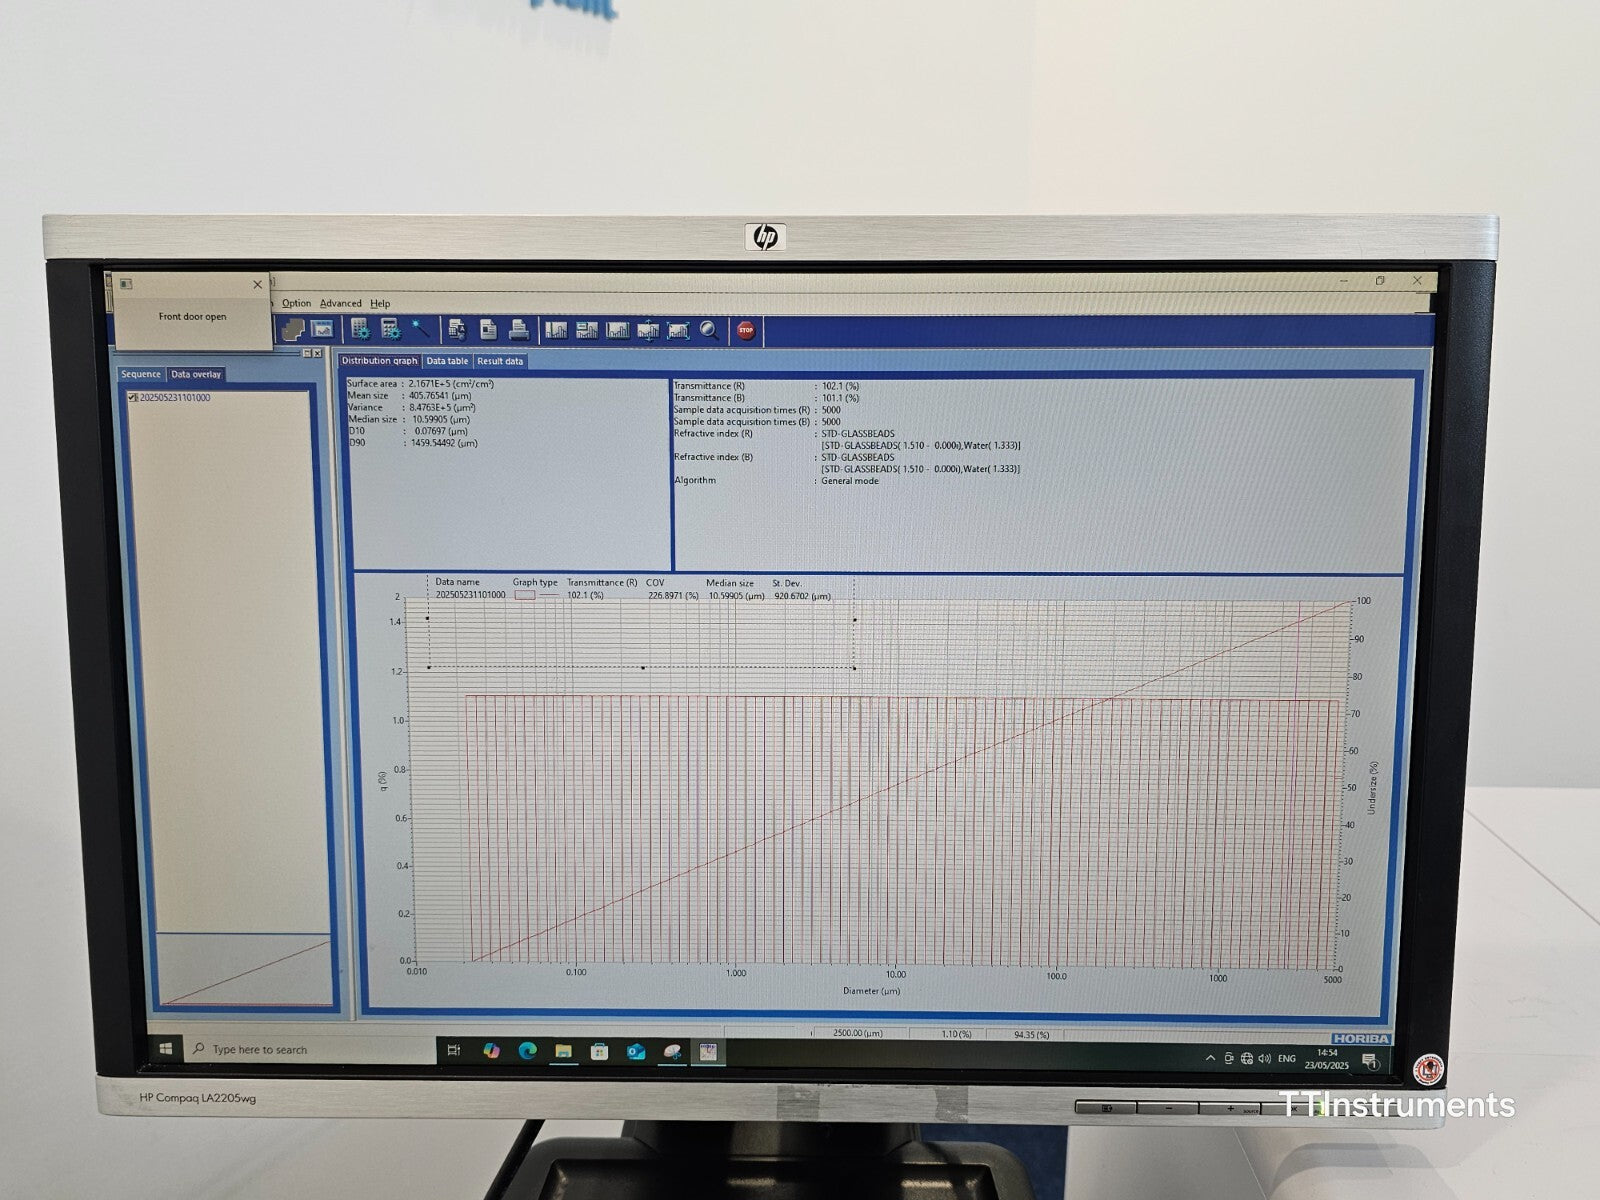Click the graph axis auto-scale arrows icon
The height and width of the screenshot is (1200, 1600).
pos(649,330)
